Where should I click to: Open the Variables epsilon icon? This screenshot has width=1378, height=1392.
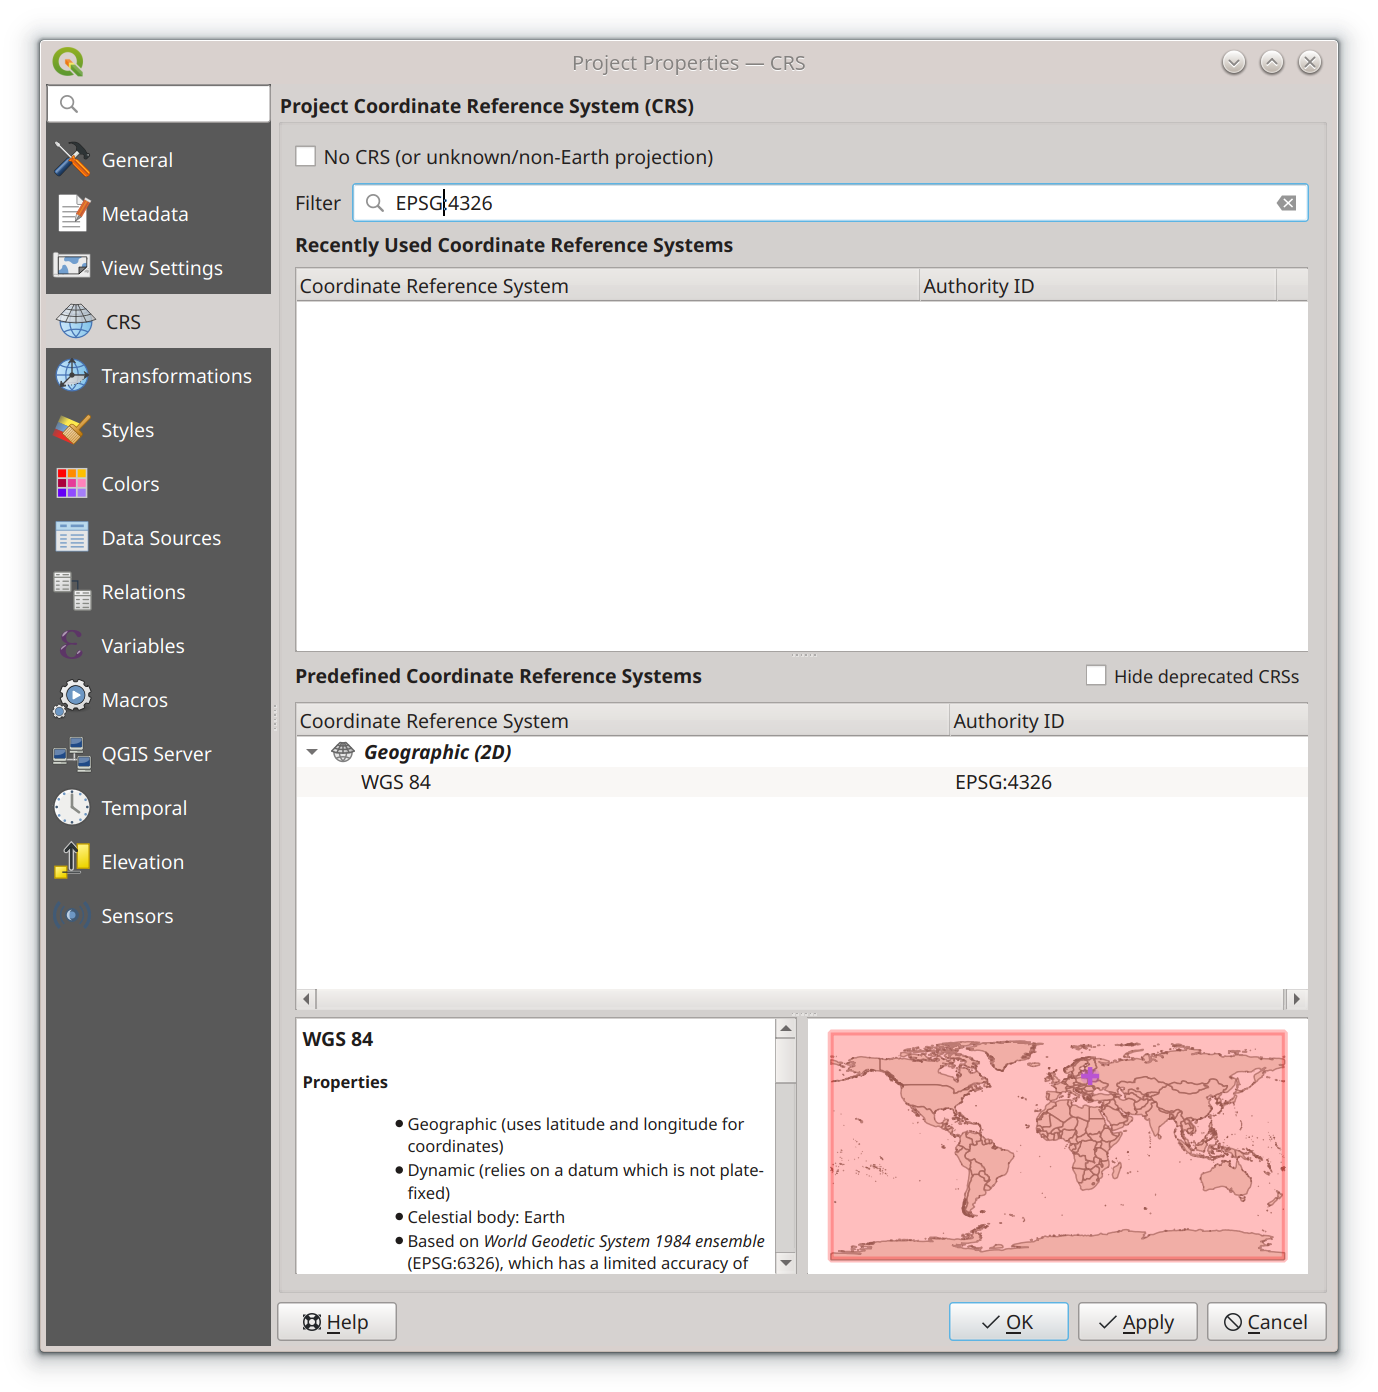click(72, 645)
